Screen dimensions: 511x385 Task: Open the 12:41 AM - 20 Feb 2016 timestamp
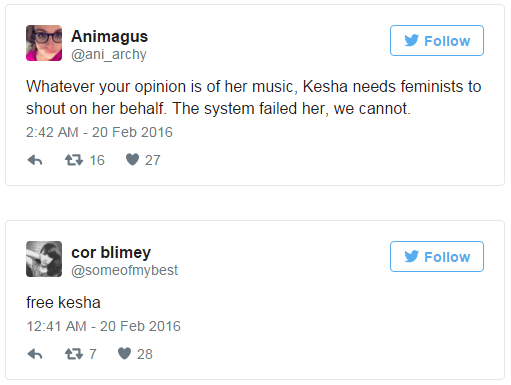[x=103, y=326]
